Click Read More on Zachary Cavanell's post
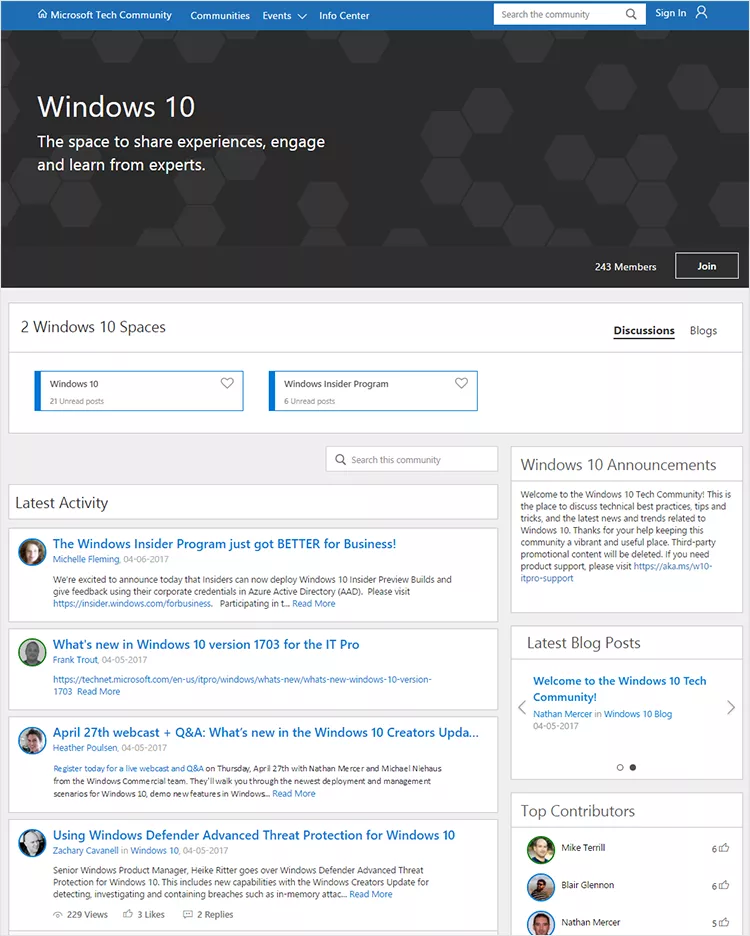This screenshot has height=936, width=750. [x=371, y=894]
